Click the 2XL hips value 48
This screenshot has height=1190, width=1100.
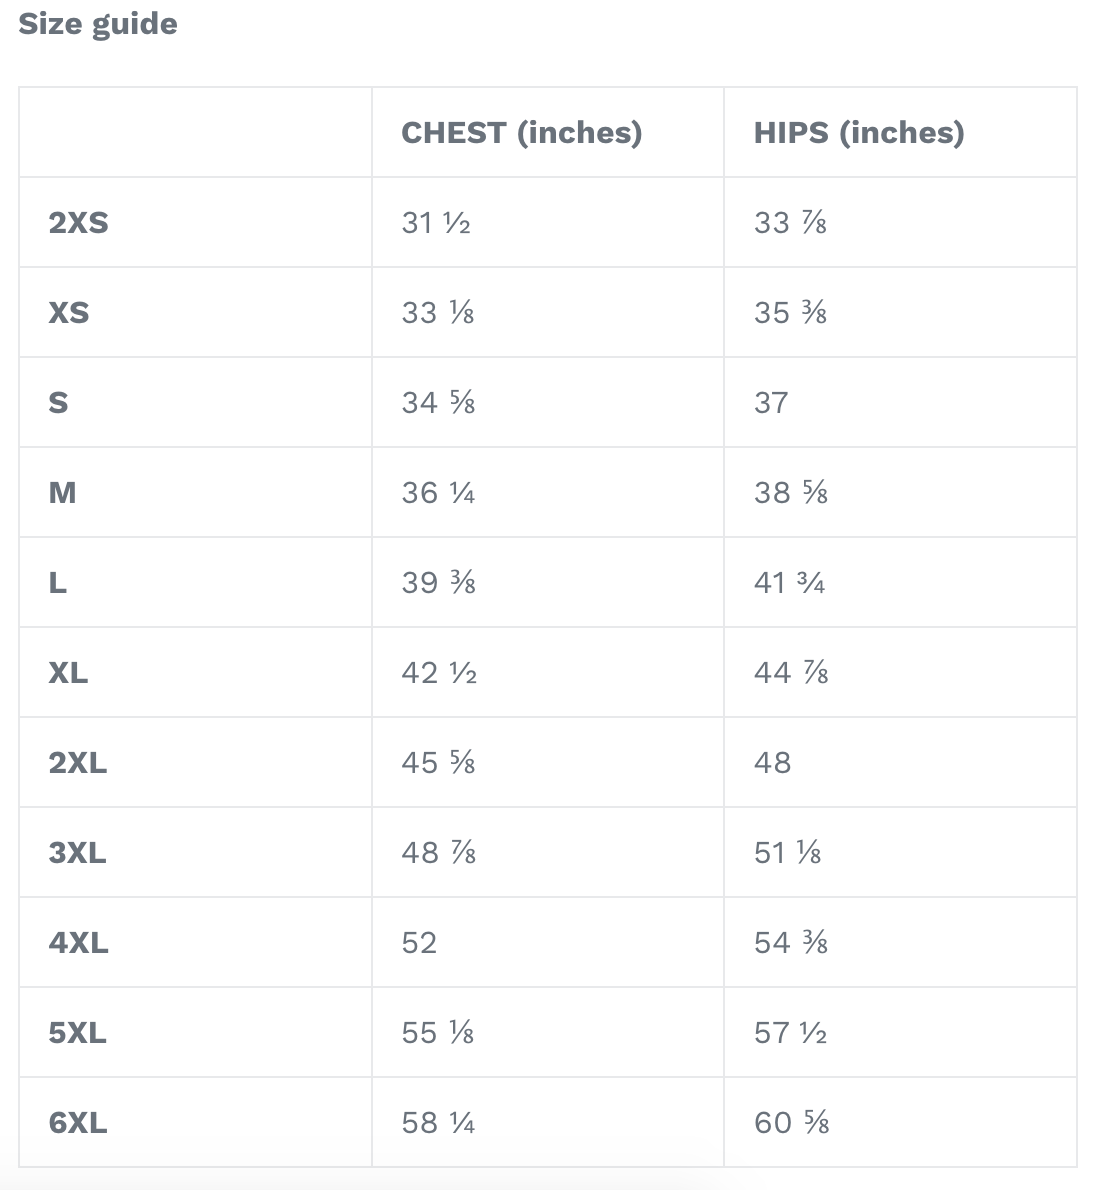click(772, 762)
